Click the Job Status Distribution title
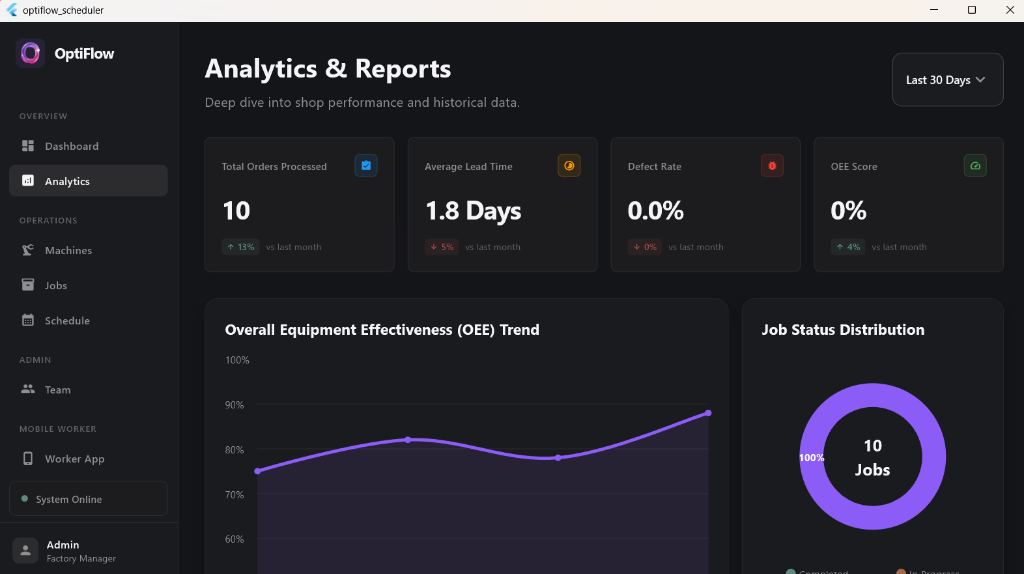This screenshot has height=574, width=1024. pyautogui.click(x=843, y=330)
